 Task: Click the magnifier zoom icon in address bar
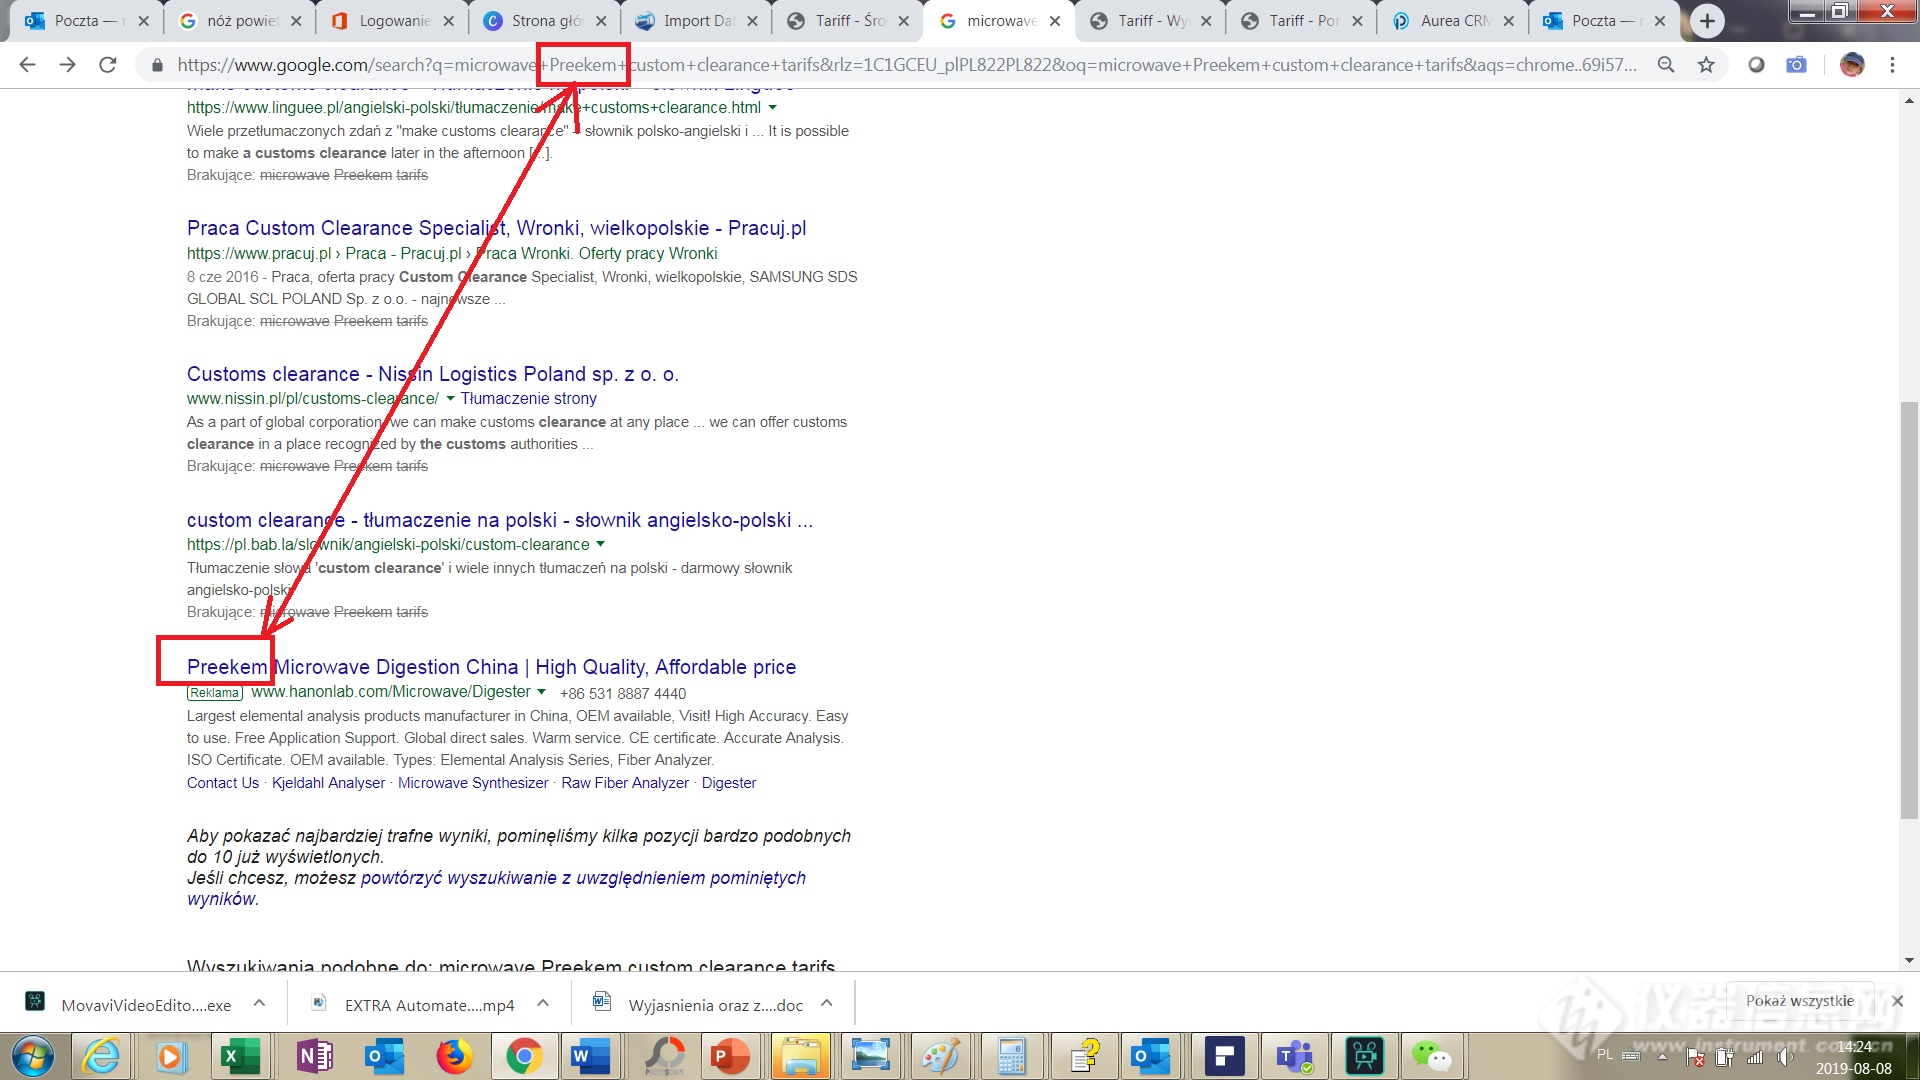[1666, 65]
